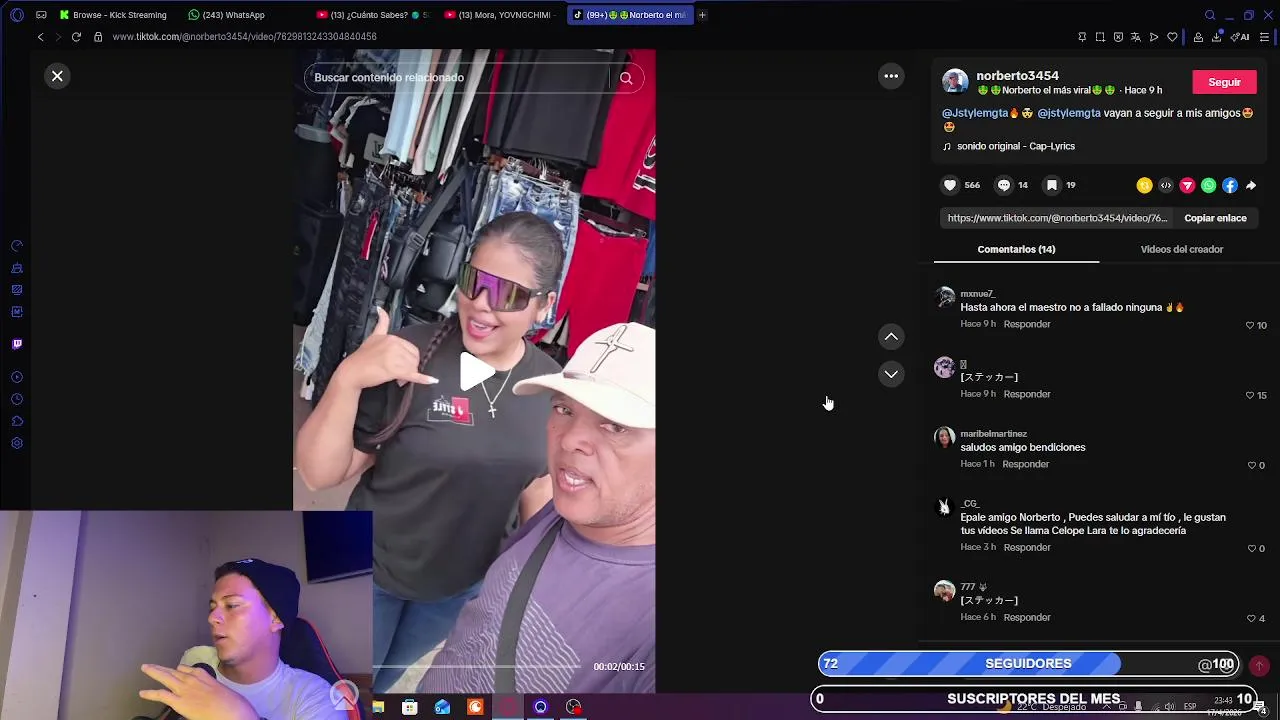Switch to ¿Cuánto Sabes? YouTube tab

pos(371,15)
